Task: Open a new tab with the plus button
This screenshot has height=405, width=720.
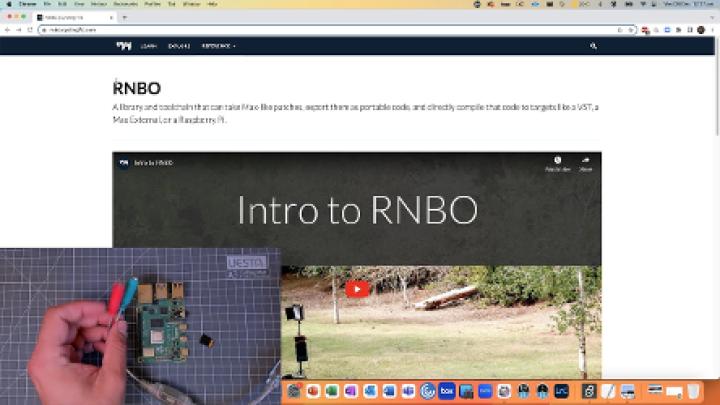Action: click(x=124, y=17)
